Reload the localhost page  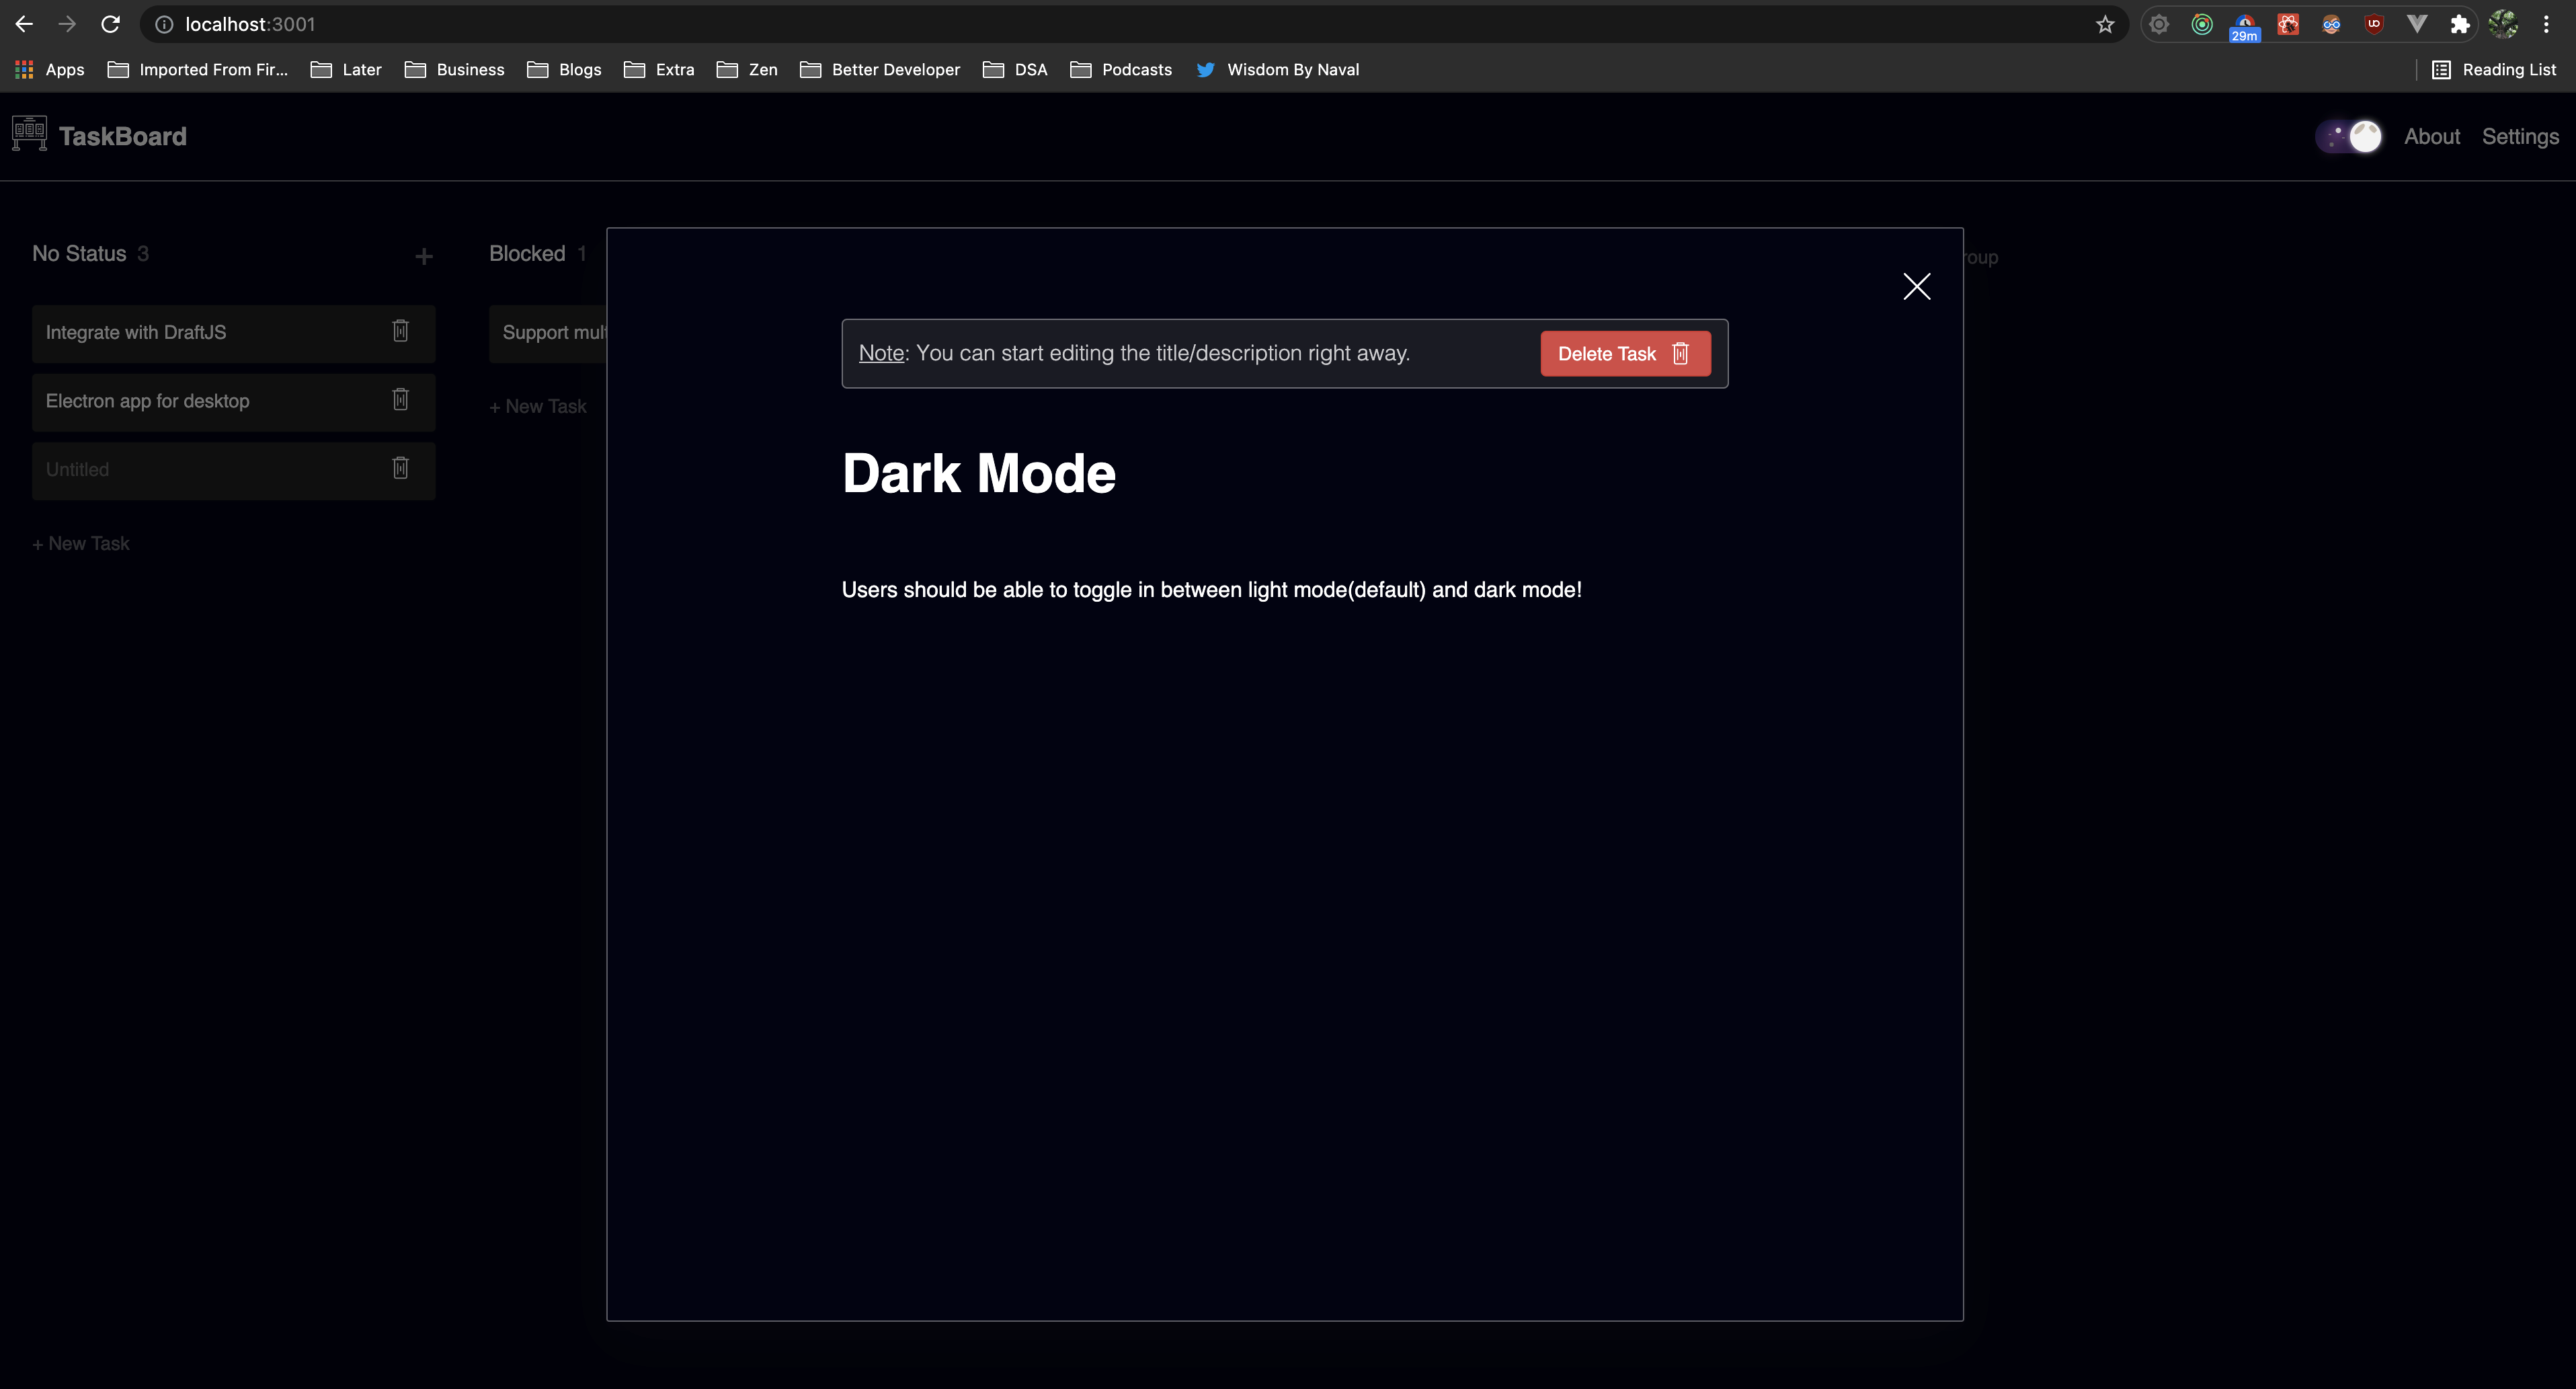pyautogui.click(x=111, y=24)
